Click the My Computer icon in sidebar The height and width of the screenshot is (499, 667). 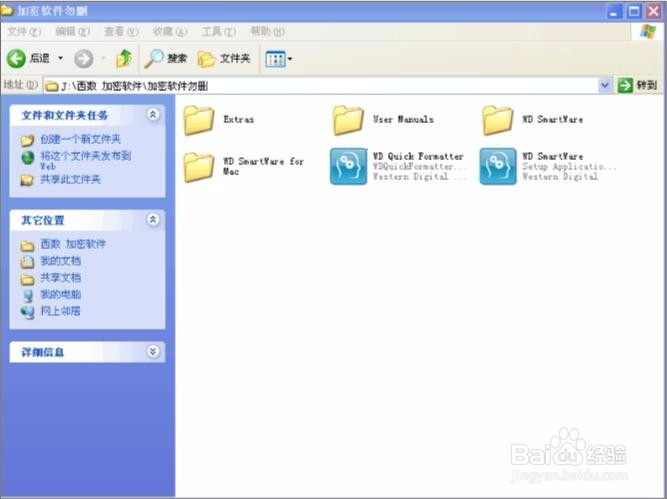pos(28,295)
